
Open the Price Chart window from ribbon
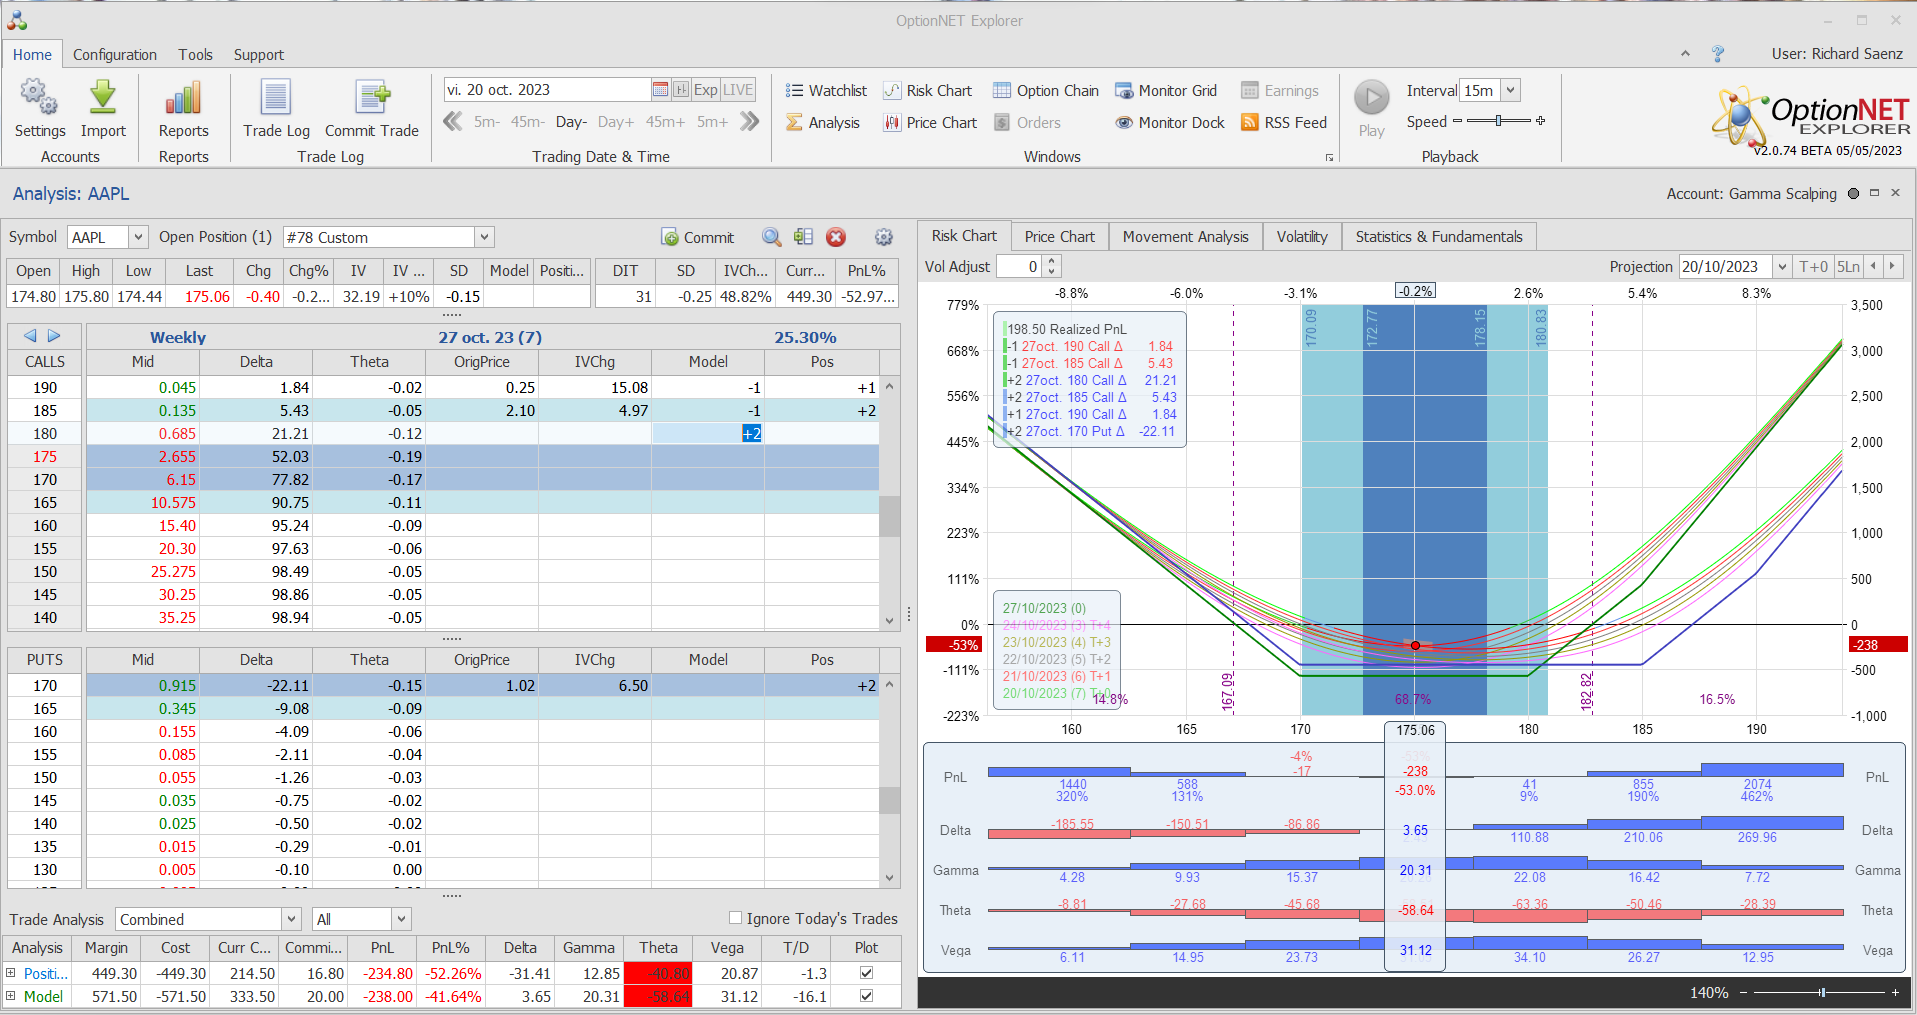click(x=930, y=123)
